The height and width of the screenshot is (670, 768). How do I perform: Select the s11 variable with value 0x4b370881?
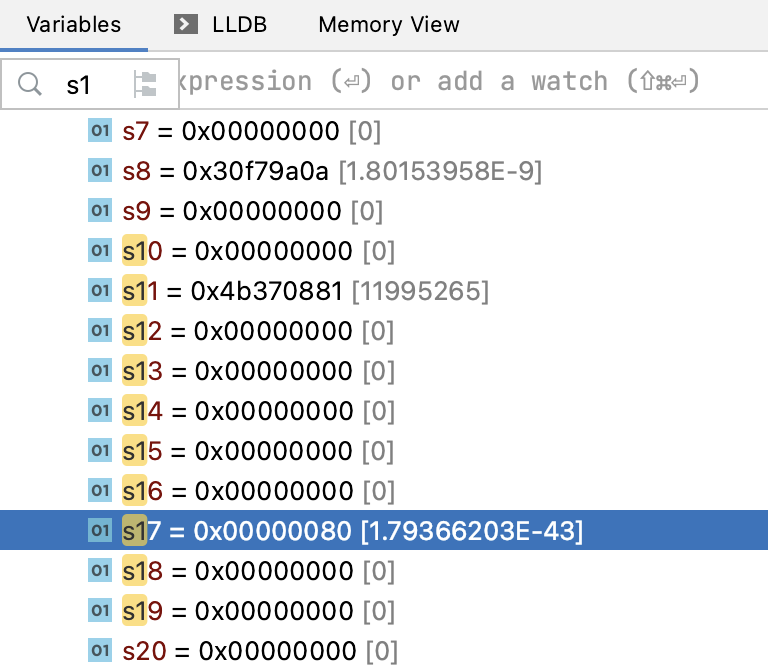(305, 291)
